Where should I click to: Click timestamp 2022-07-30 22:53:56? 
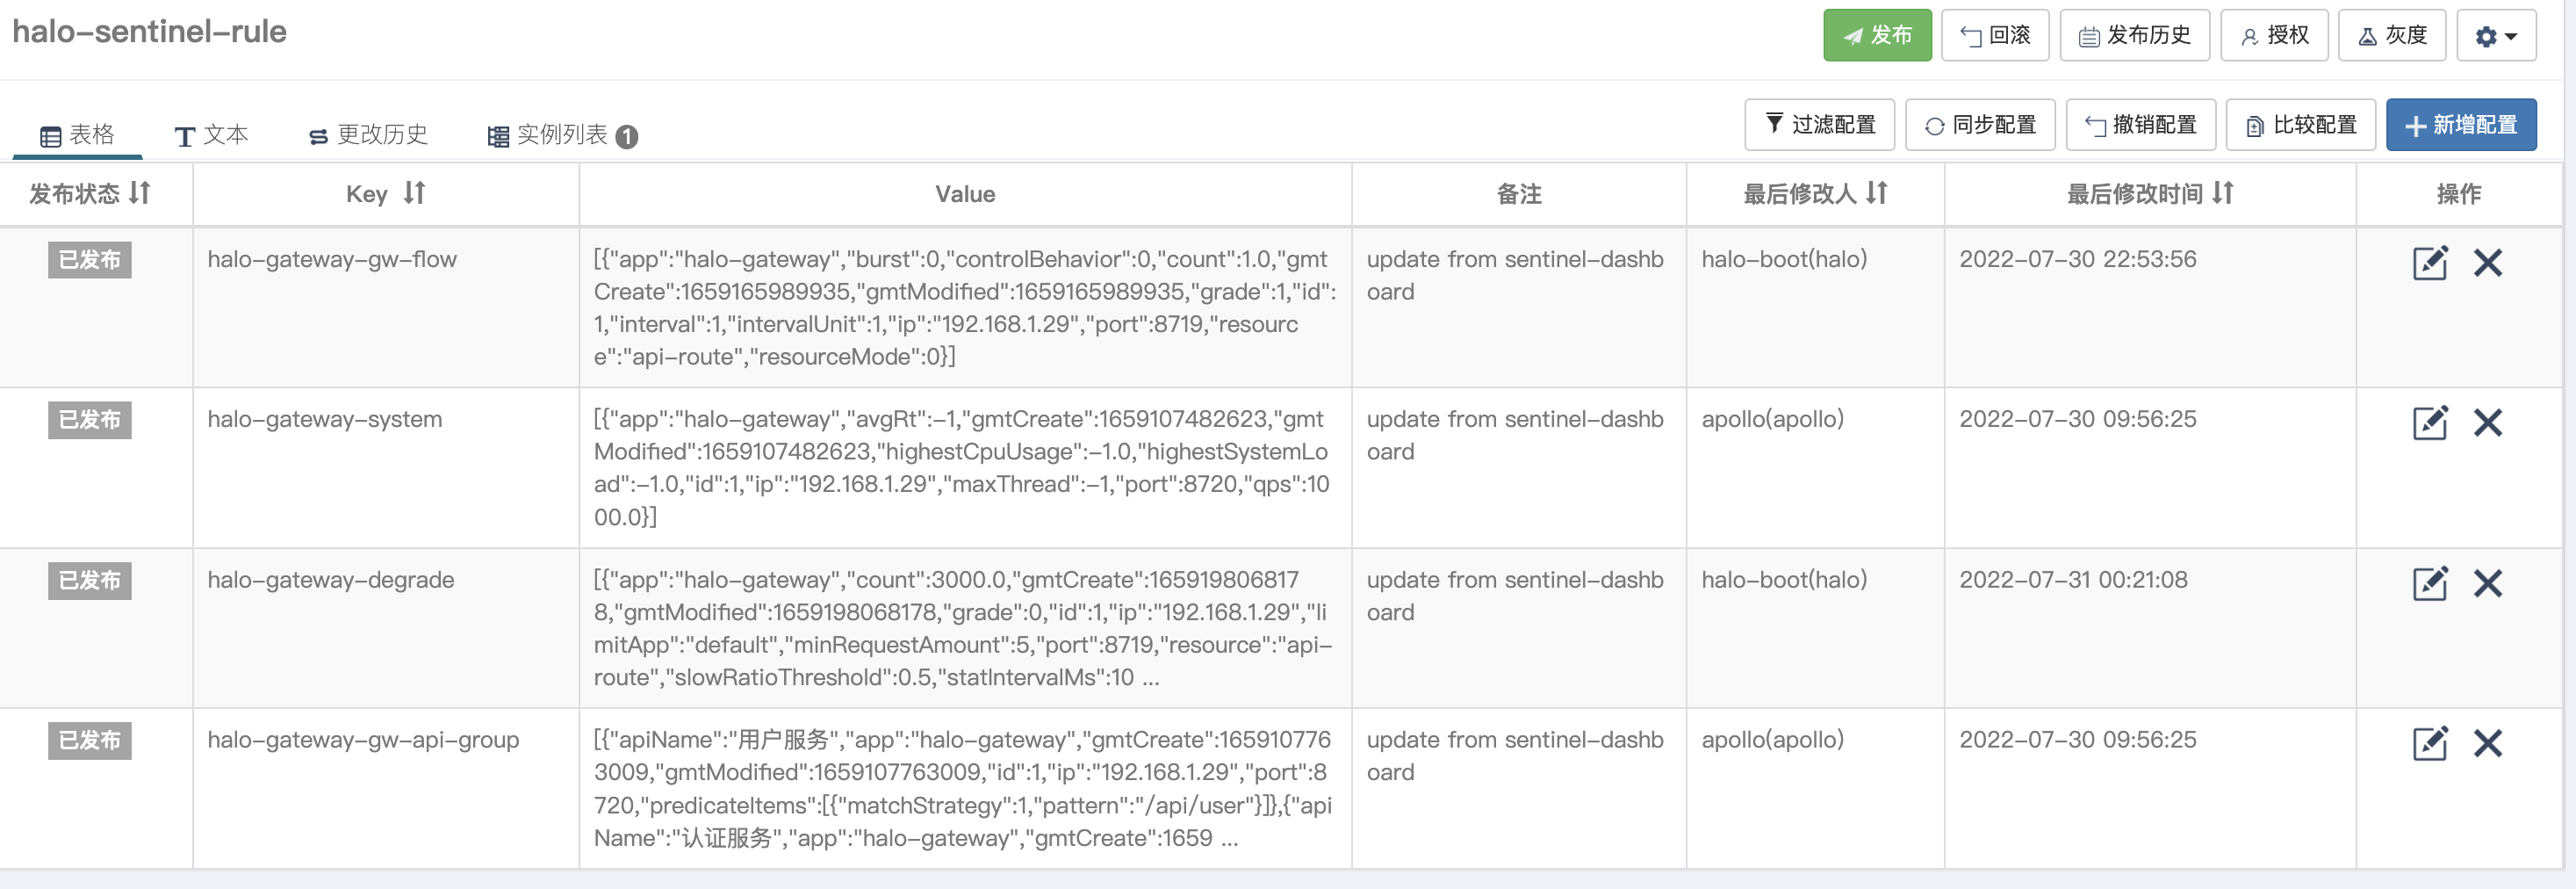(x=2077, y=259)
